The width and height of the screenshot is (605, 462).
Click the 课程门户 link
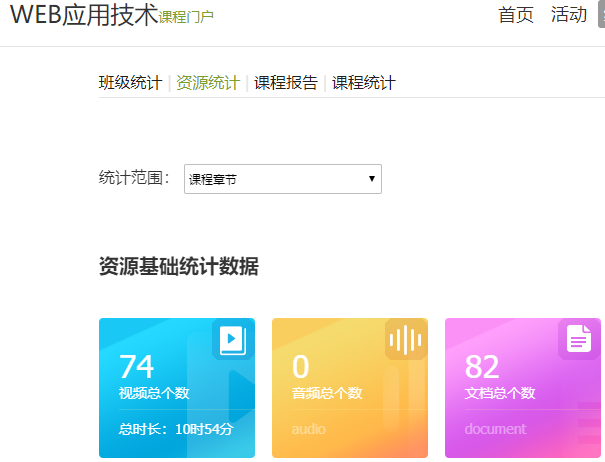tap(186, 17)
